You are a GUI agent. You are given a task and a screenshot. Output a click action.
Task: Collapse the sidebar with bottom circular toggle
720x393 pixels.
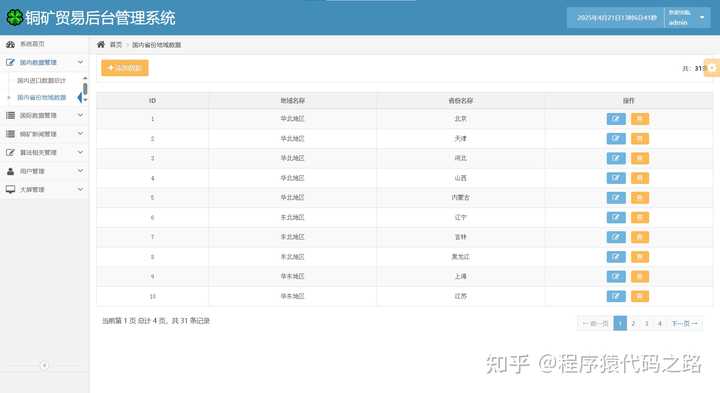[x=45, y=365]
